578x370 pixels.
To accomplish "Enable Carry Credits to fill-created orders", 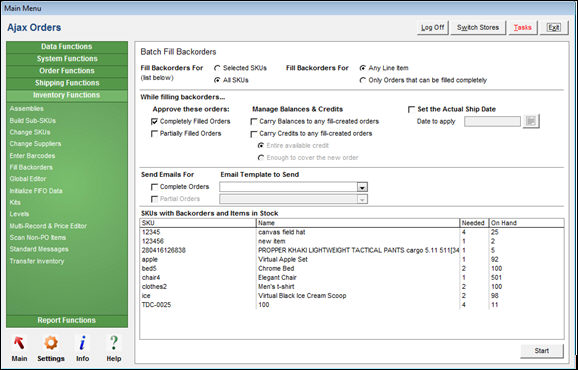I will tap(254, 134).
